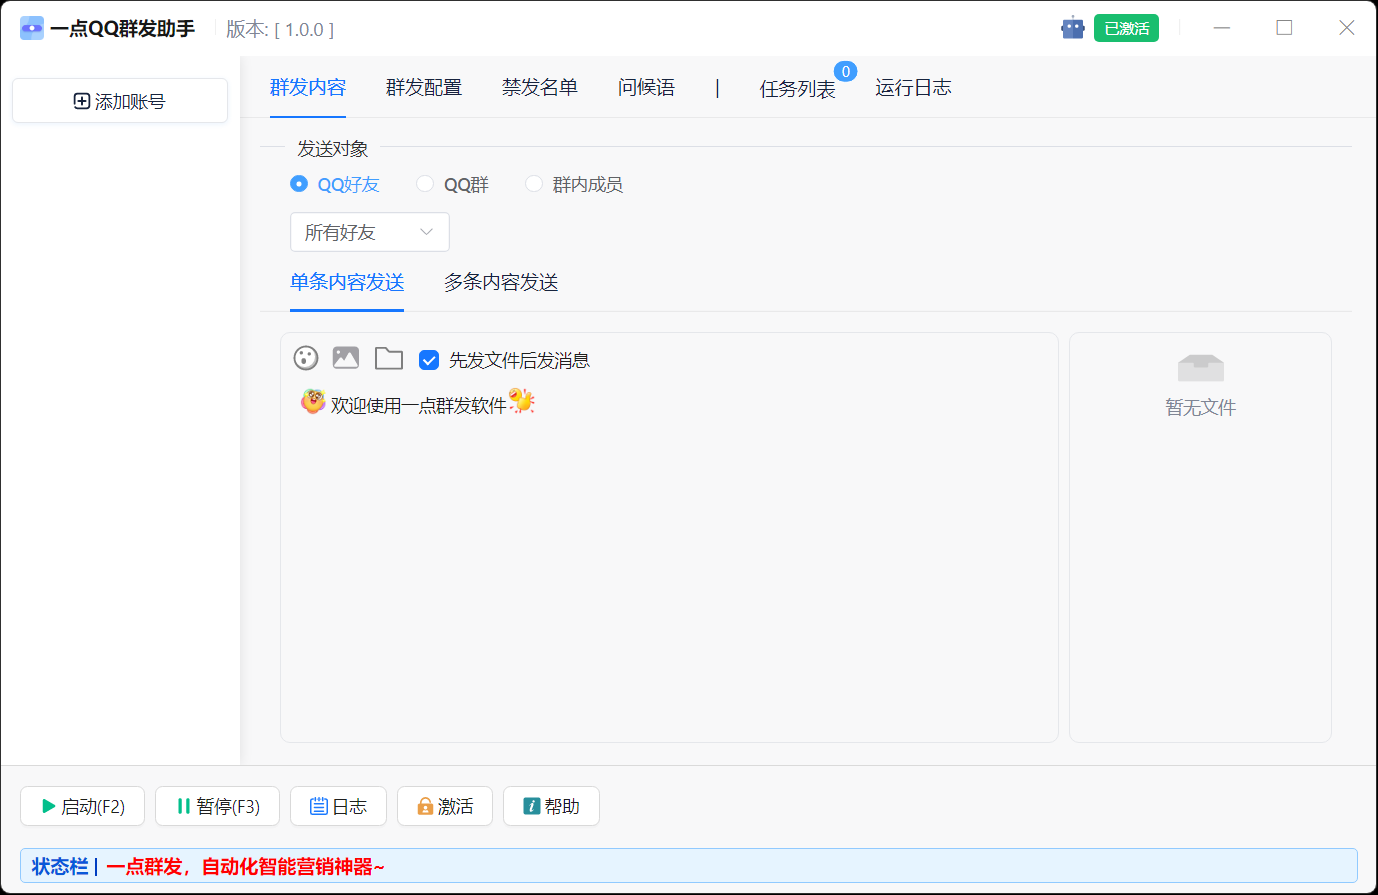Open logs via the 日志 clipboard icon

319,806
